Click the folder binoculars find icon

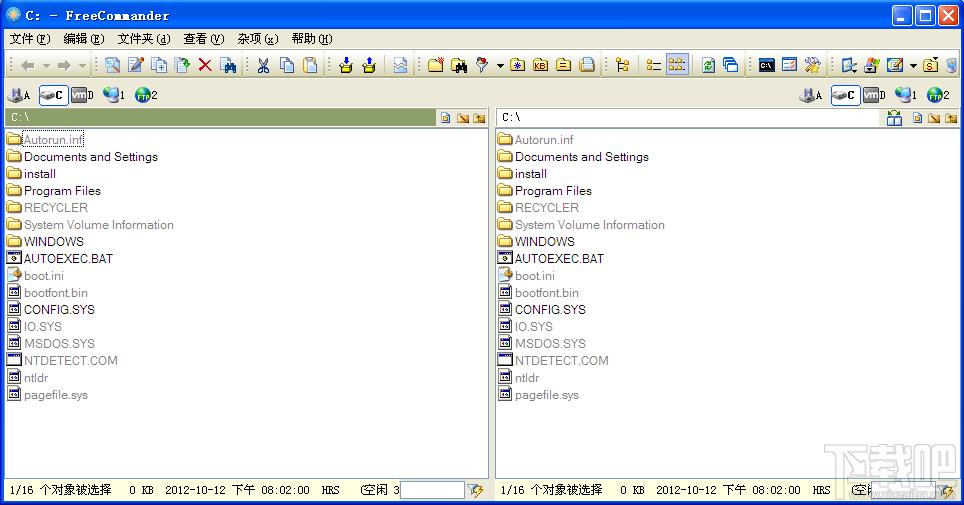coord(459,65)
